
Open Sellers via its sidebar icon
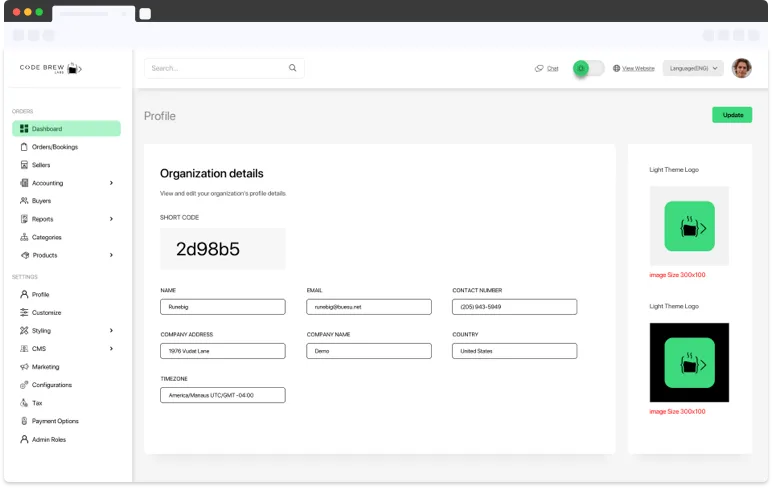pyautogui.click(x=24, y=165)
